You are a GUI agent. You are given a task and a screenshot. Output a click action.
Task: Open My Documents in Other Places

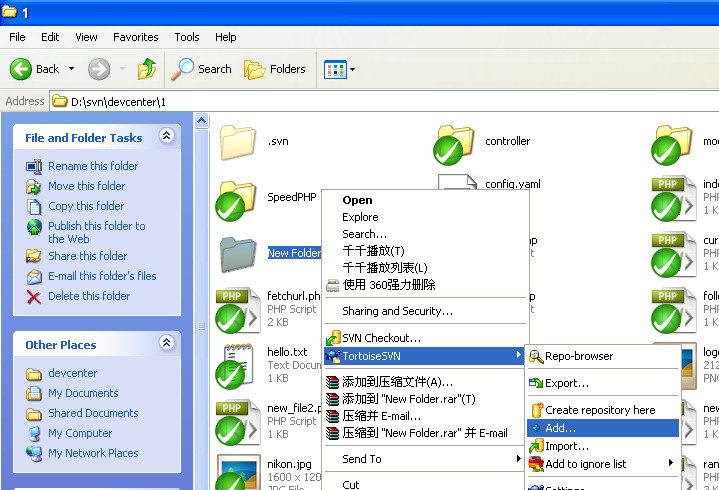[83, 393]
